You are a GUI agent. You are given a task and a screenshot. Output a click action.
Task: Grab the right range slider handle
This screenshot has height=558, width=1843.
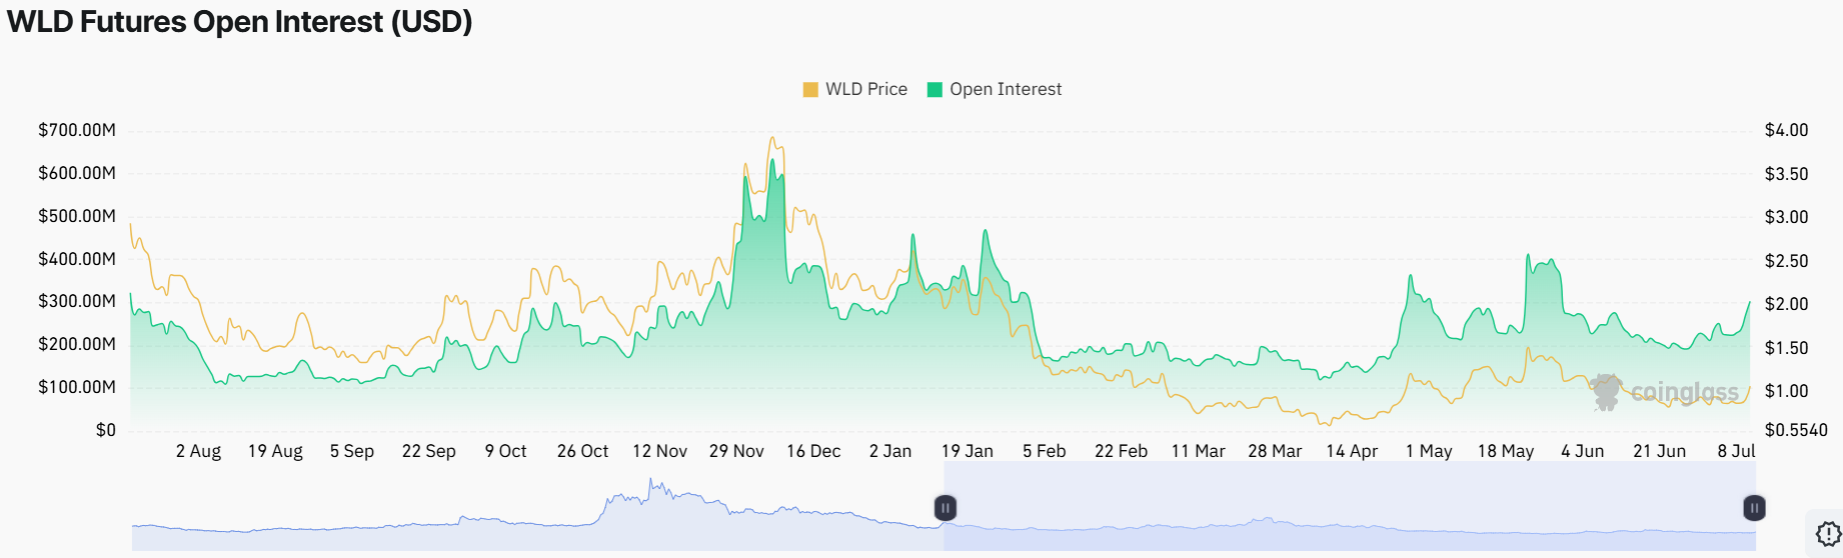tap(1754, 508)
